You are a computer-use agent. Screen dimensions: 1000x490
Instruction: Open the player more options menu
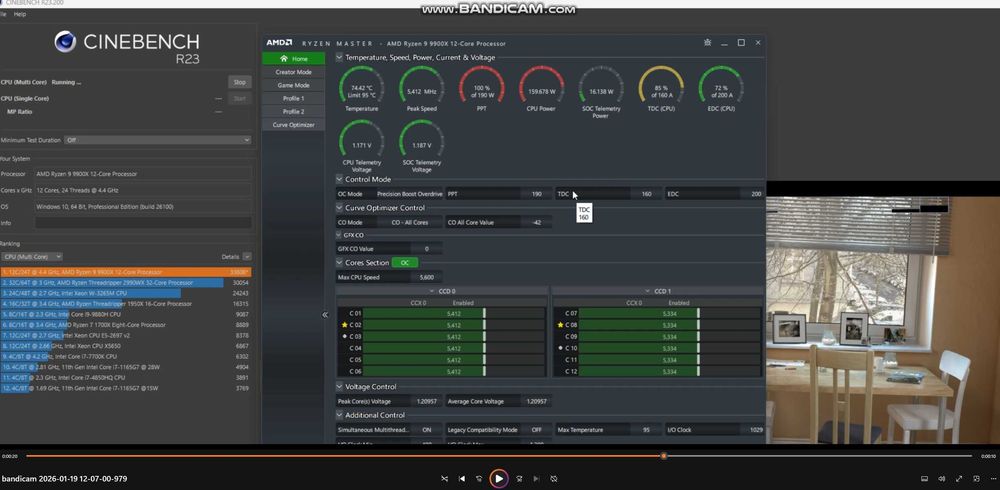[x=993, y=479]
